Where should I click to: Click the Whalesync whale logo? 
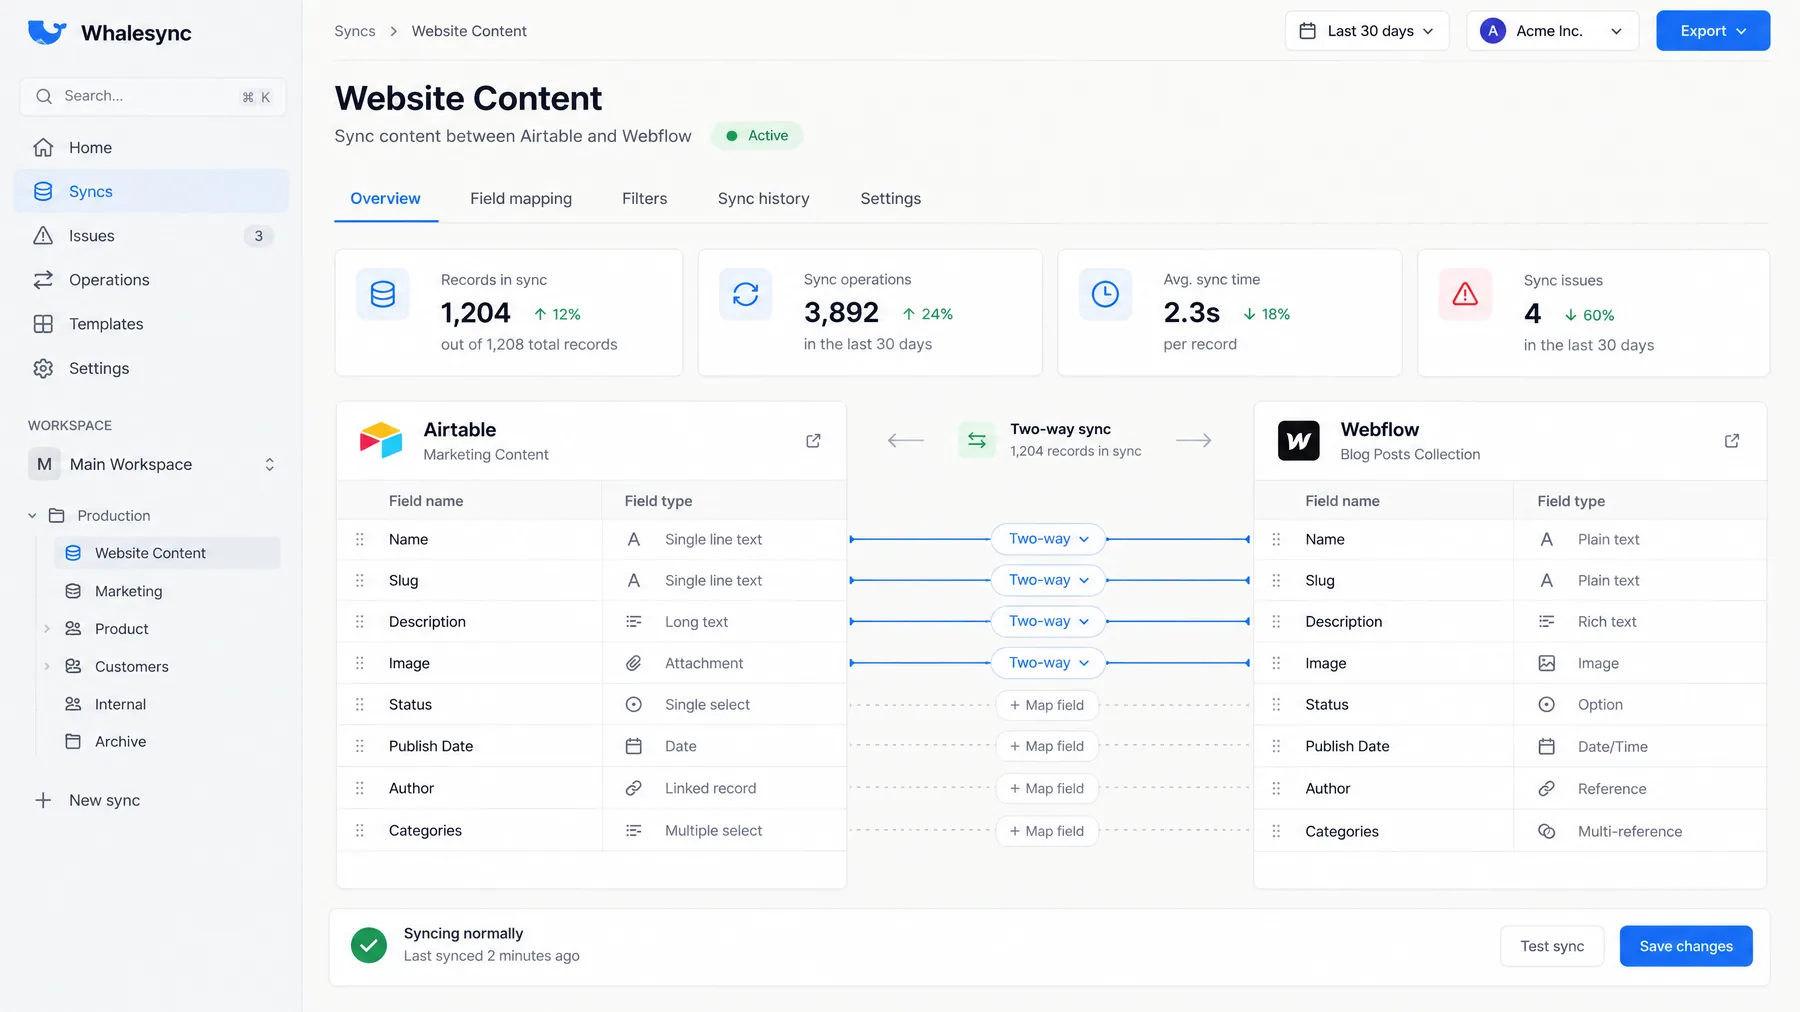(x=47, y=32)
